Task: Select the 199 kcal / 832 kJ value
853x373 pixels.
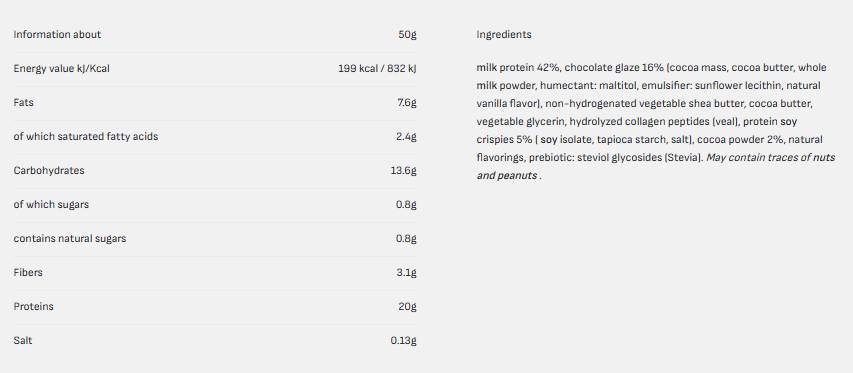Action: click(x=377, y=69)
